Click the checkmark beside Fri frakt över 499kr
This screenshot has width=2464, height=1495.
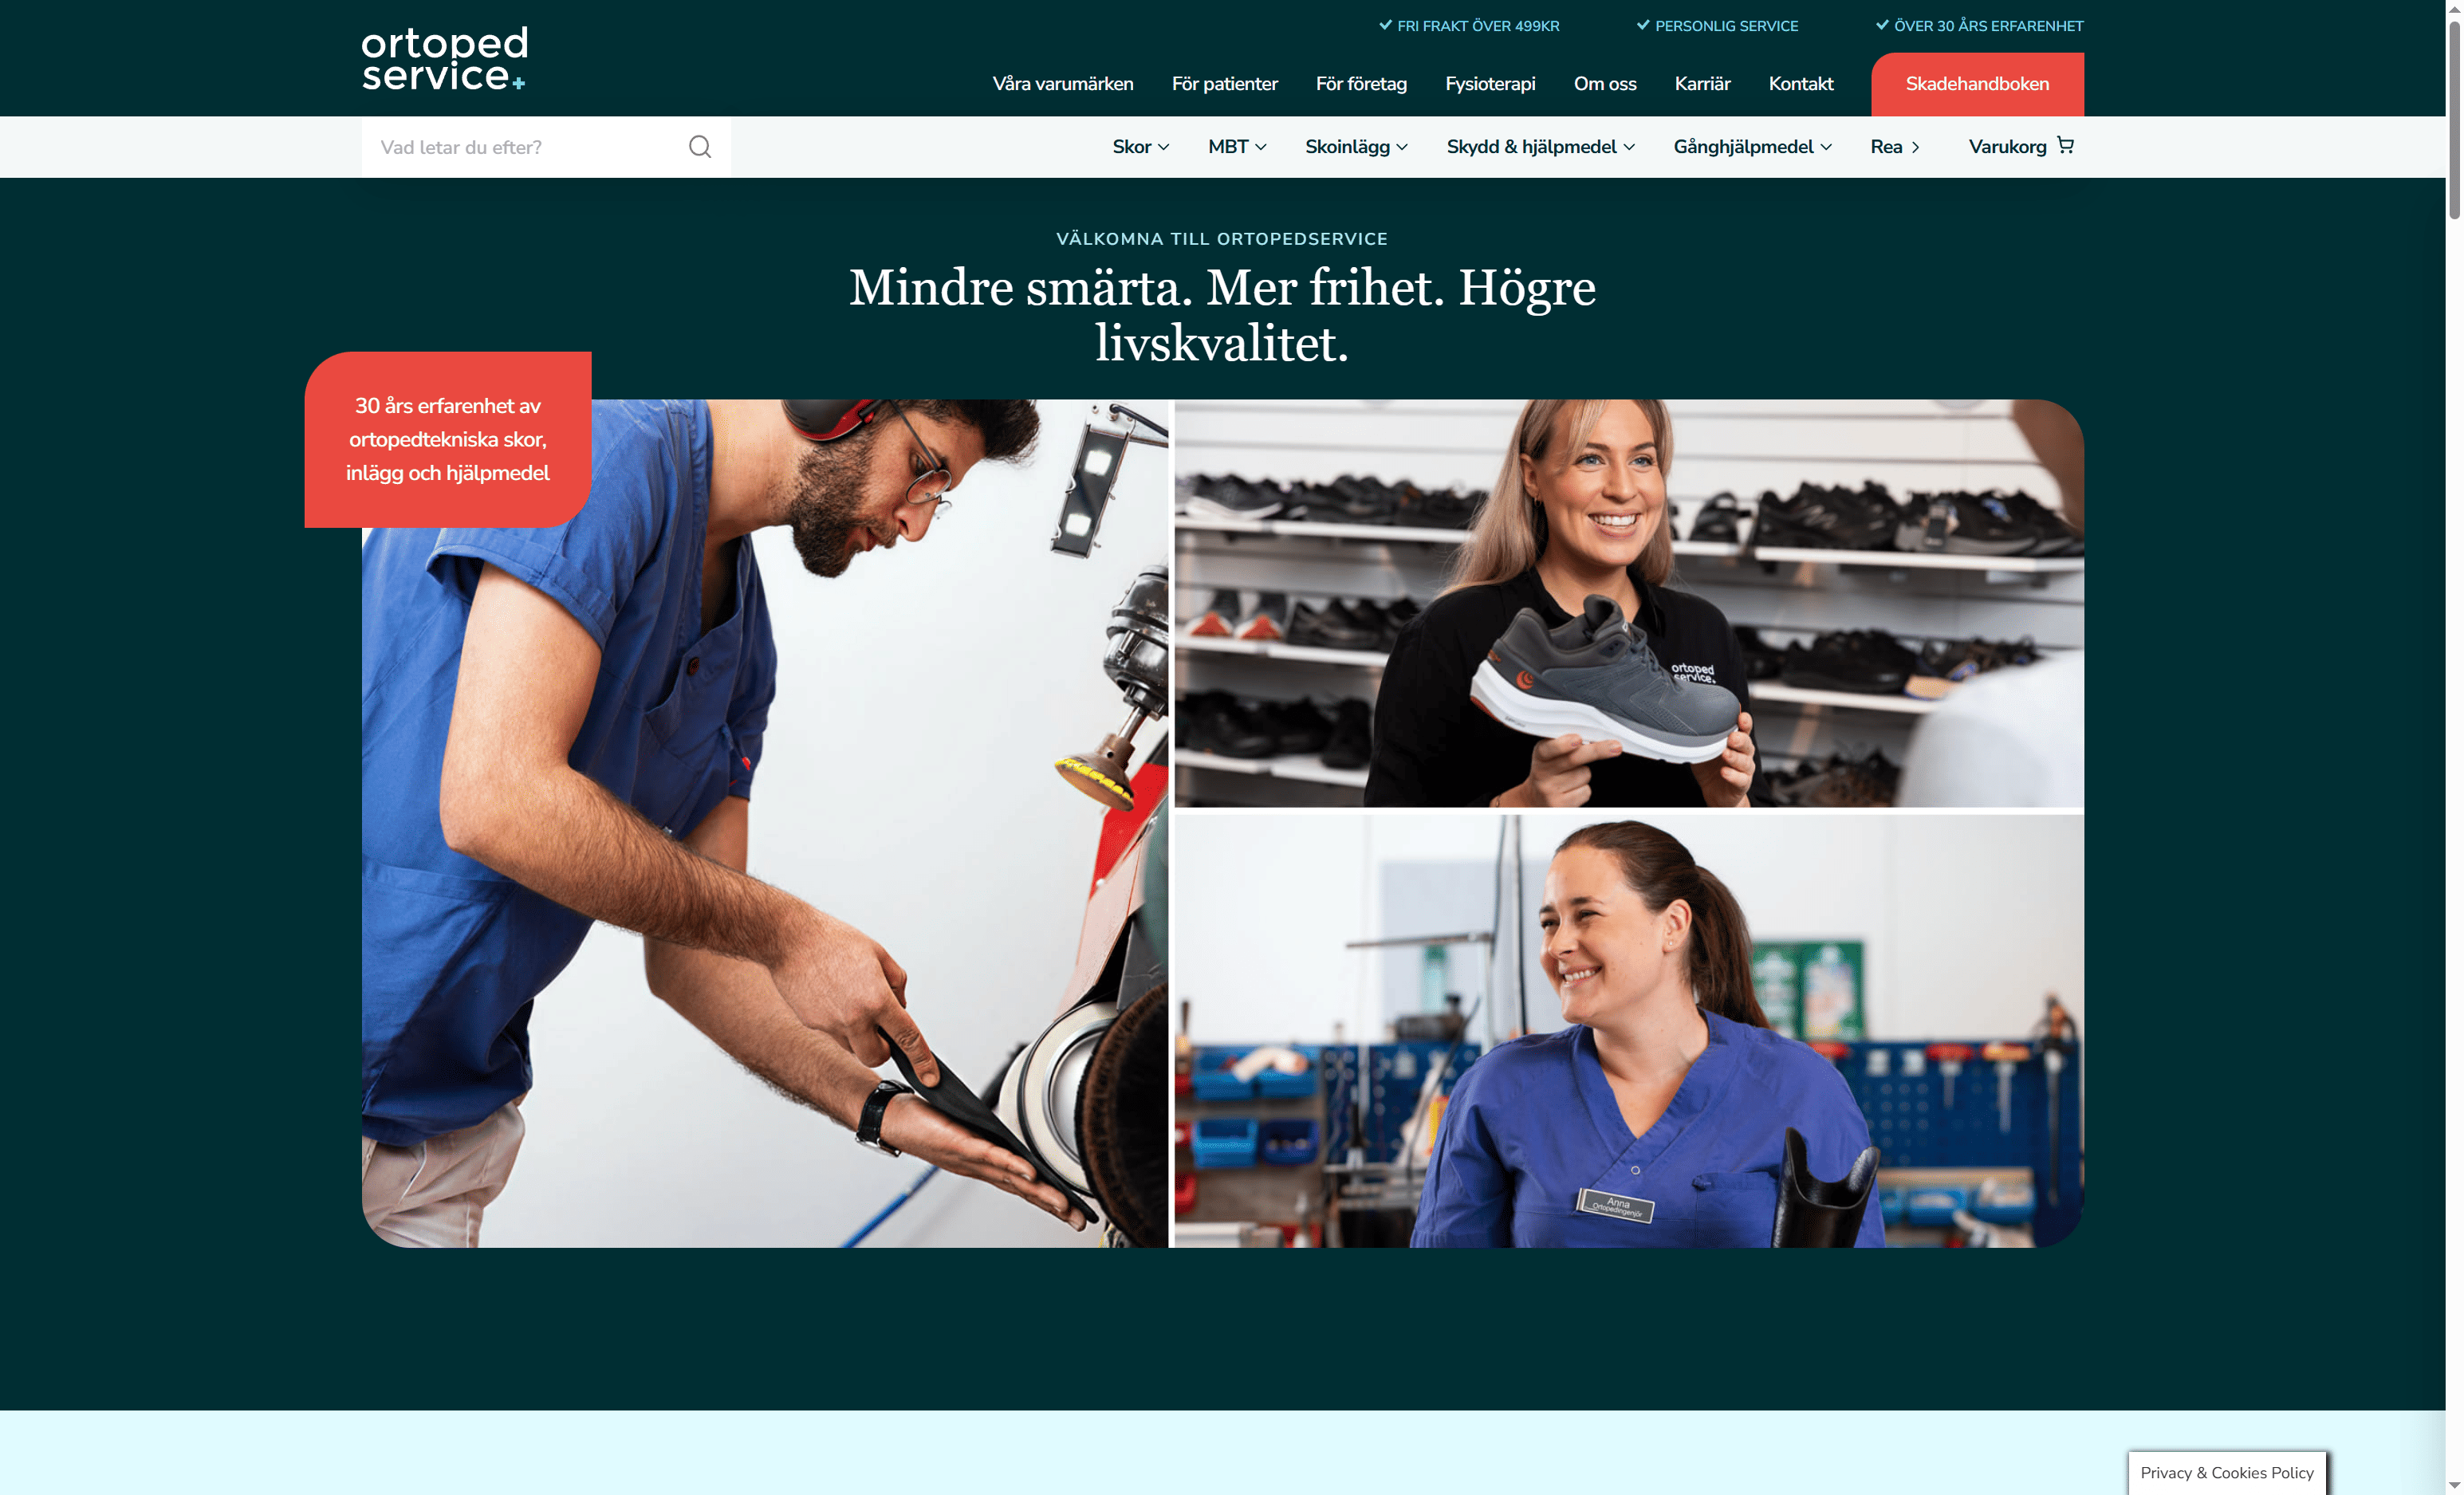1385,25
